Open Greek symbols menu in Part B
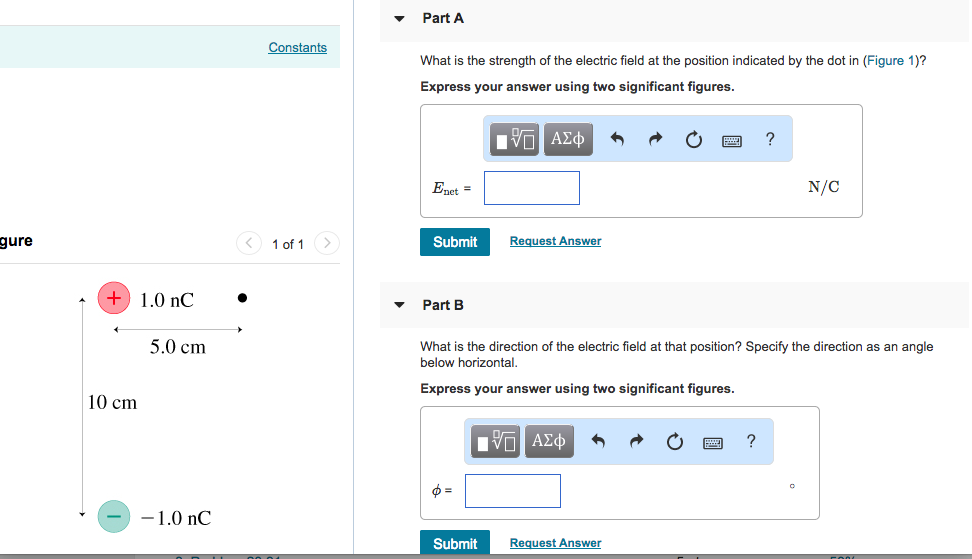Image resolution: width=972 pixels, height=559 pixels. click(549, 441)
